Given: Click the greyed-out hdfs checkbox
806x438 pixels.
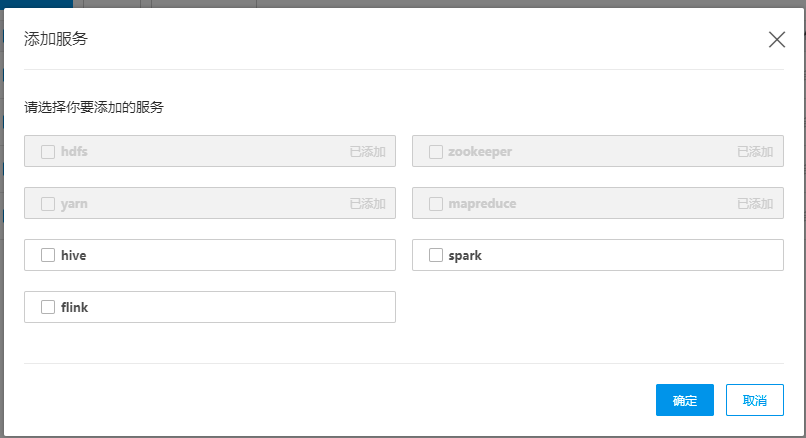Looking at the screenshot, I should click(x=48, y=152).
